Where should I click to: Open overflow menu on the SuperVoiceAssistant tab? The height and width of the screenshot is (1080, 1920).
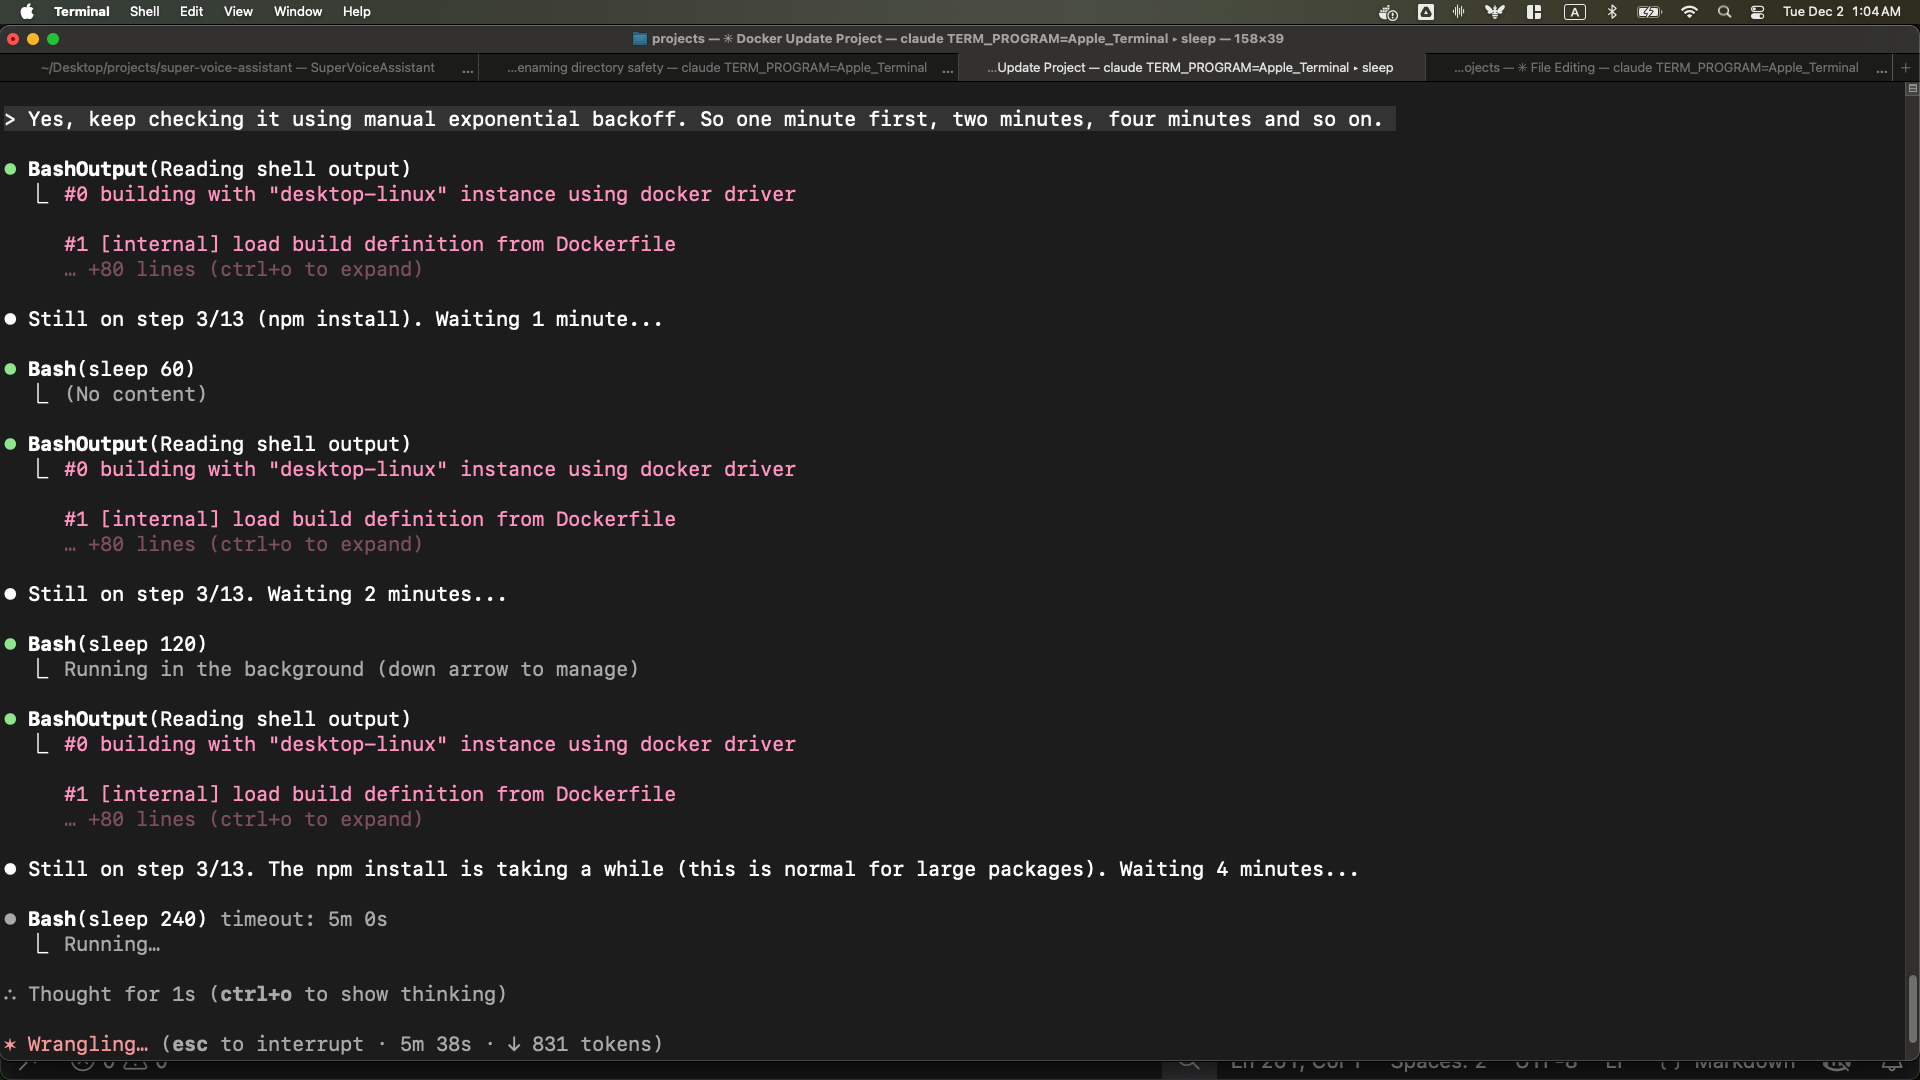point(467,70)
